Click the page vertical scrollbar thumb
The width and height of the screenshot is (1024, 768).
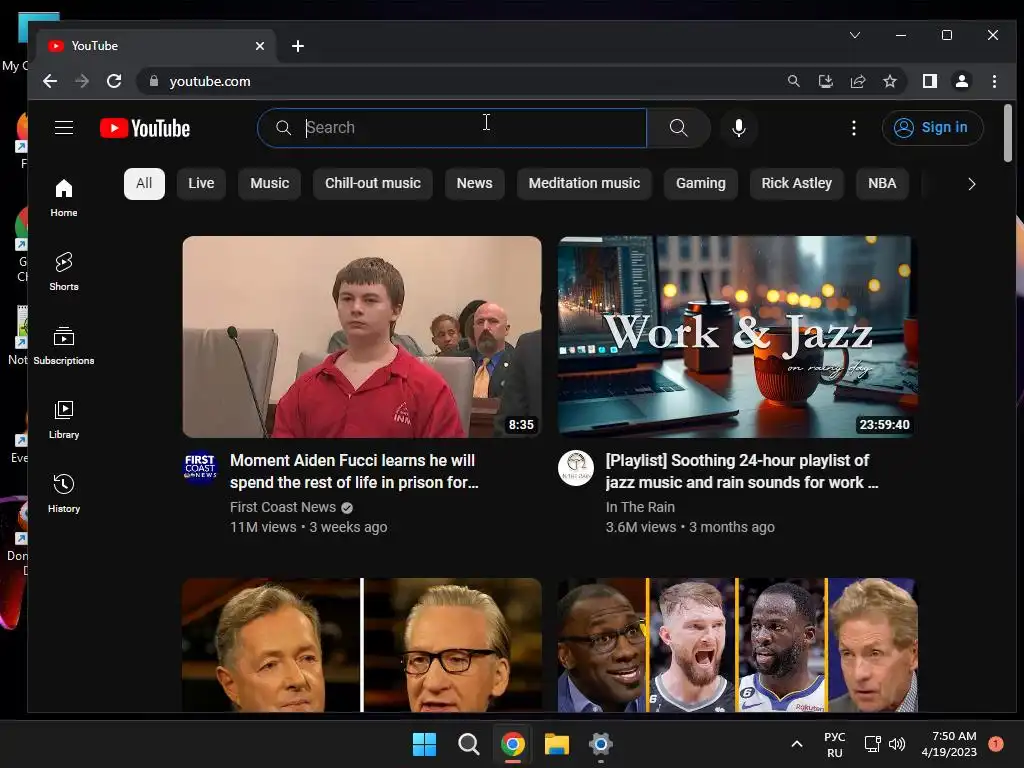click(1008, 133)
